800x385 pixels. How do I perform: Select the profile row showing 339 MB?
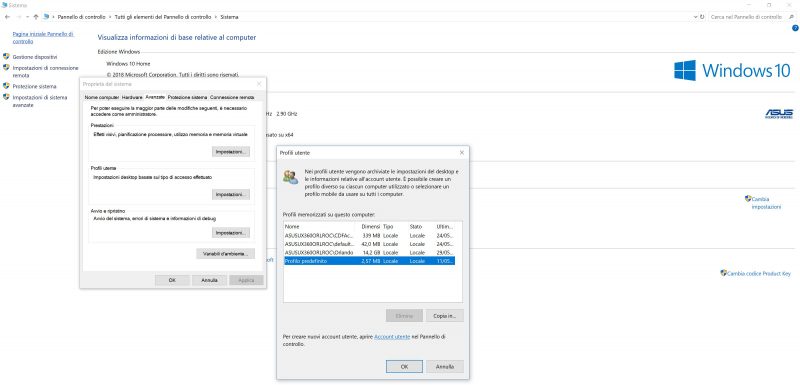click(x=369, y=236)
